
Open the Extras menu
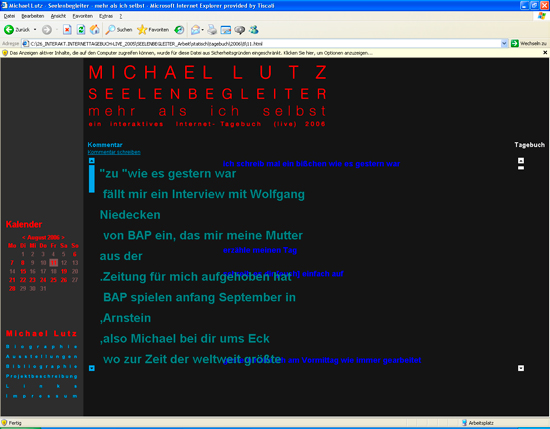click(106, 16)
